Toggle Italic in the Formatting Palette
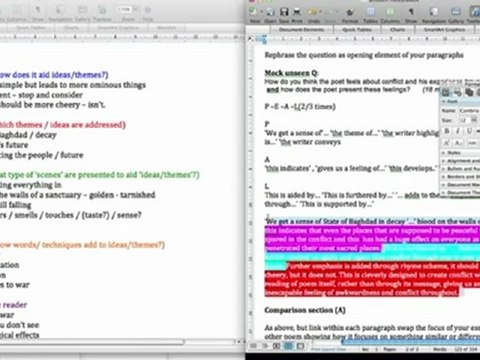The image size is (480, 360). 458,131
